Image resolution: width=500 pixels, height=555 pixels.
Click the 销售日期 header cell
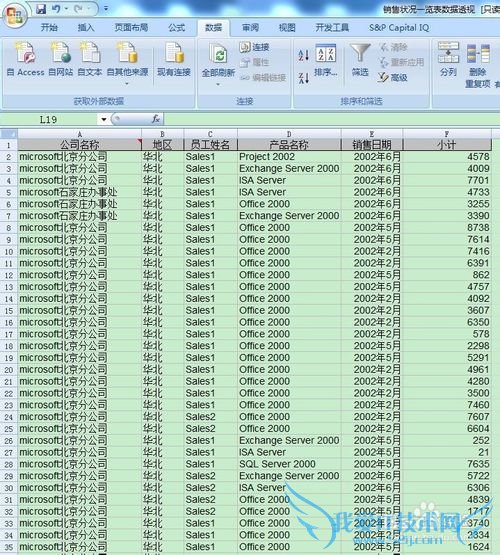(372, 145)
